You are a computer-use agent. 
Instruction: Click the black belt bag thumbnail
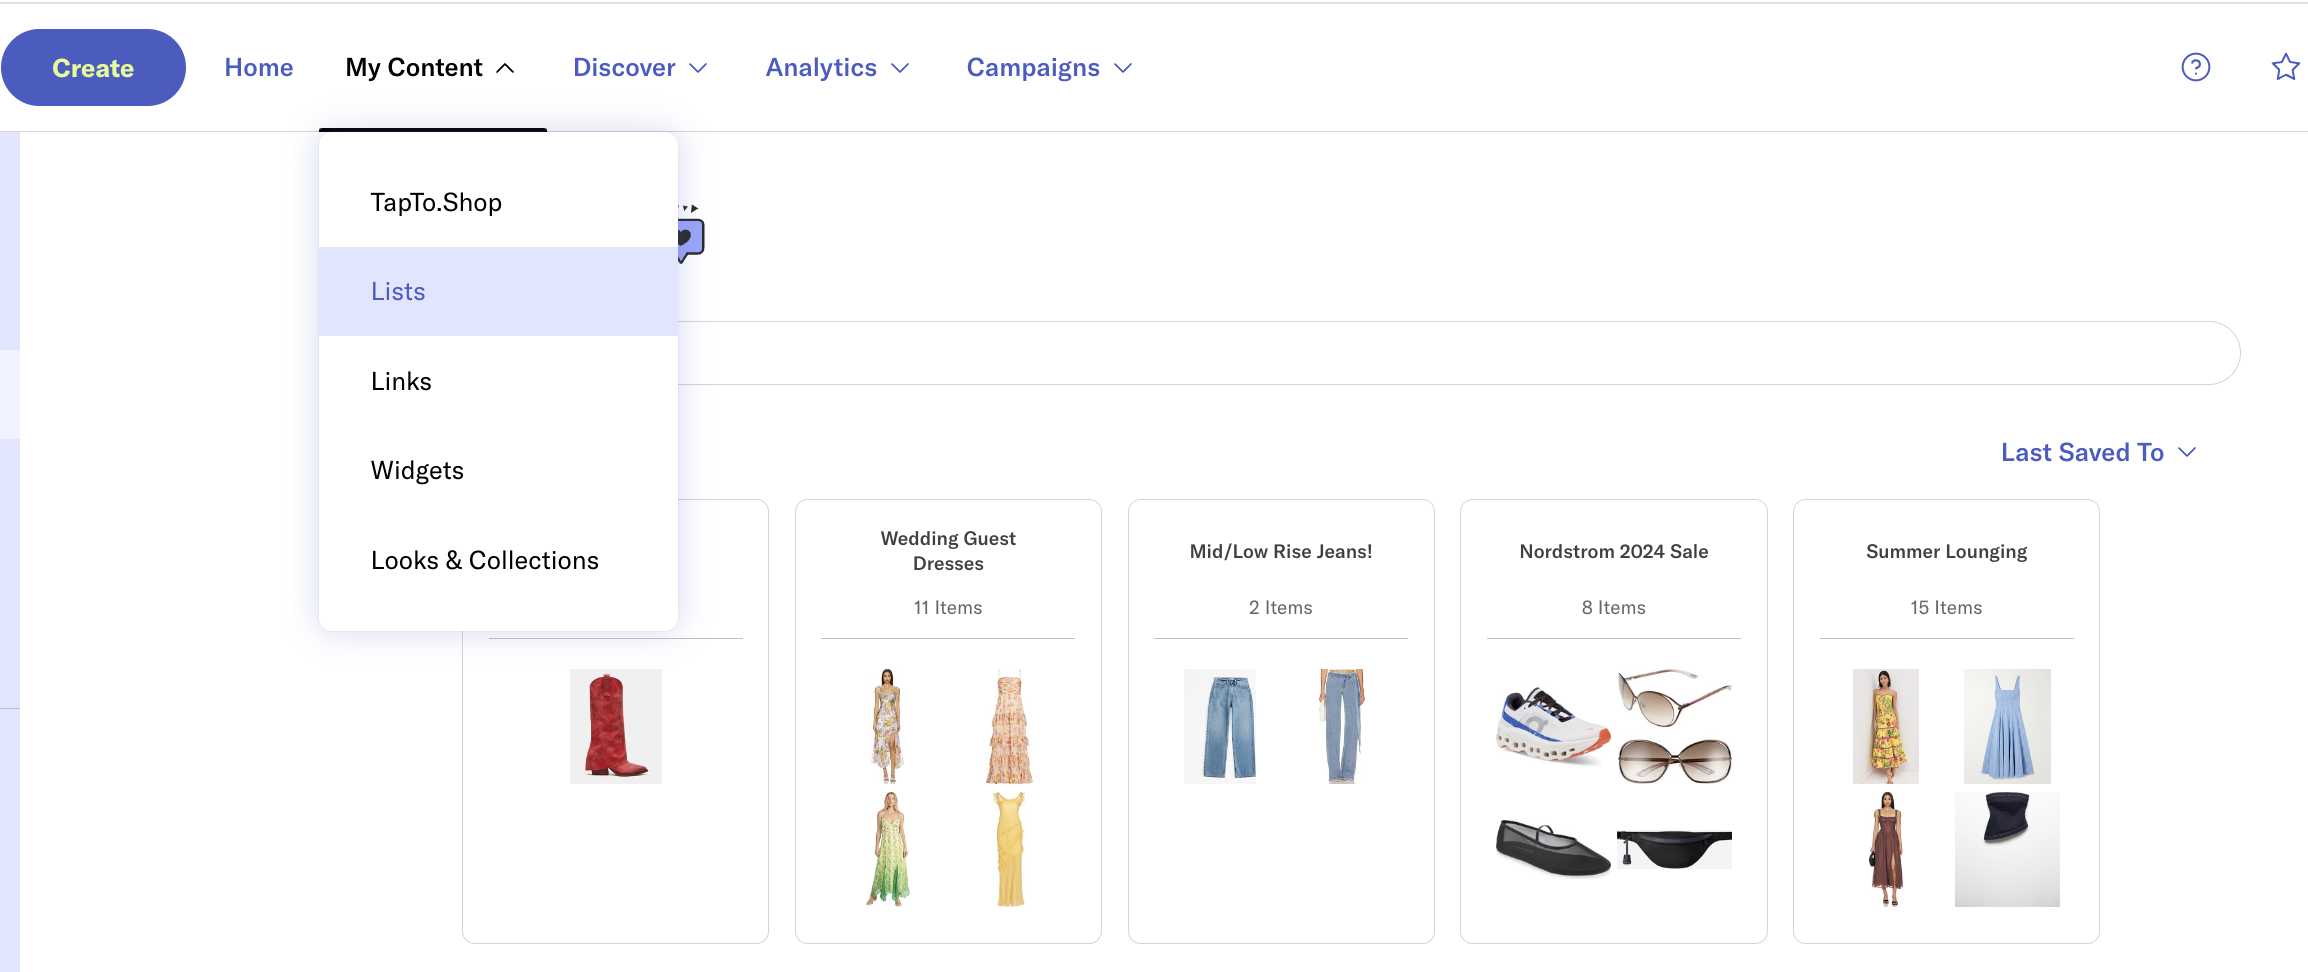coord(1675,849)
